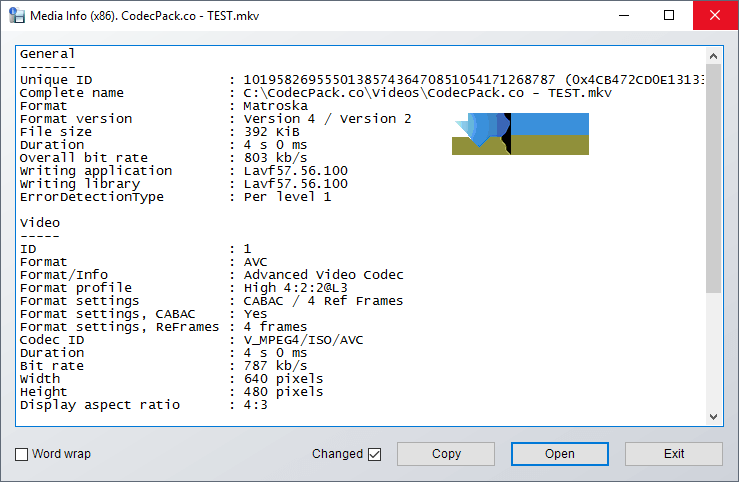Click 'Advanced Video Codec' text
The image size is (739, 482).
pyautogui.click(x=323, y=275)
